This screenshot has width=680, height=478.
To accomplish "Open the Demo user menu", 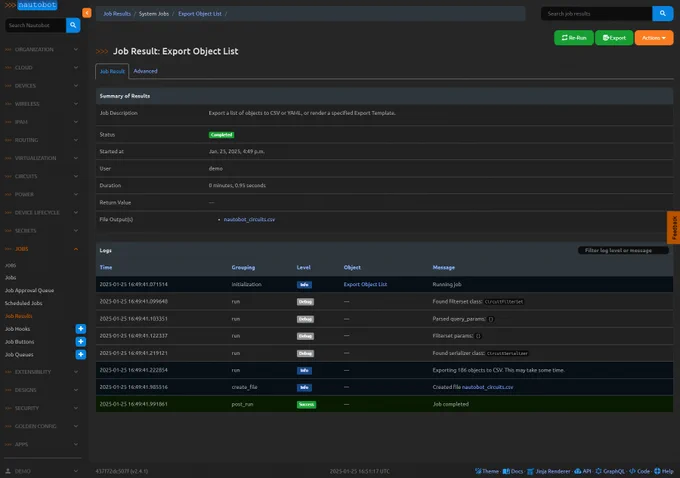I will [42, 471].
